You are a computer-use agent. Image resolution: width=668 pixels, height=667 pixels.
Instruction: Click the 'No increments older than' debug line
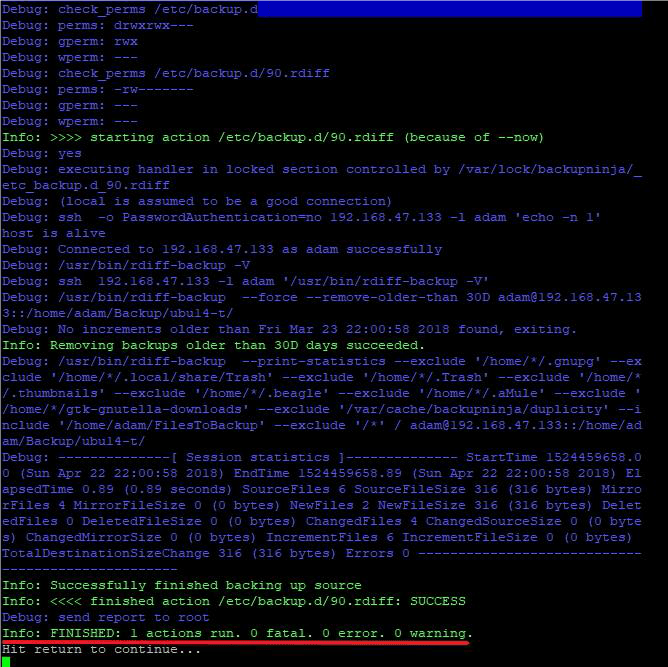coord(289,329)
